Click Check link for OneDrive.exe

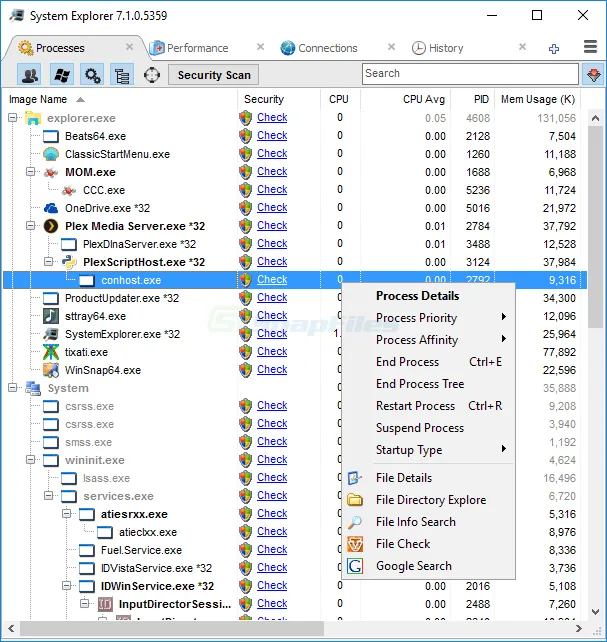(x=272, y=207)
